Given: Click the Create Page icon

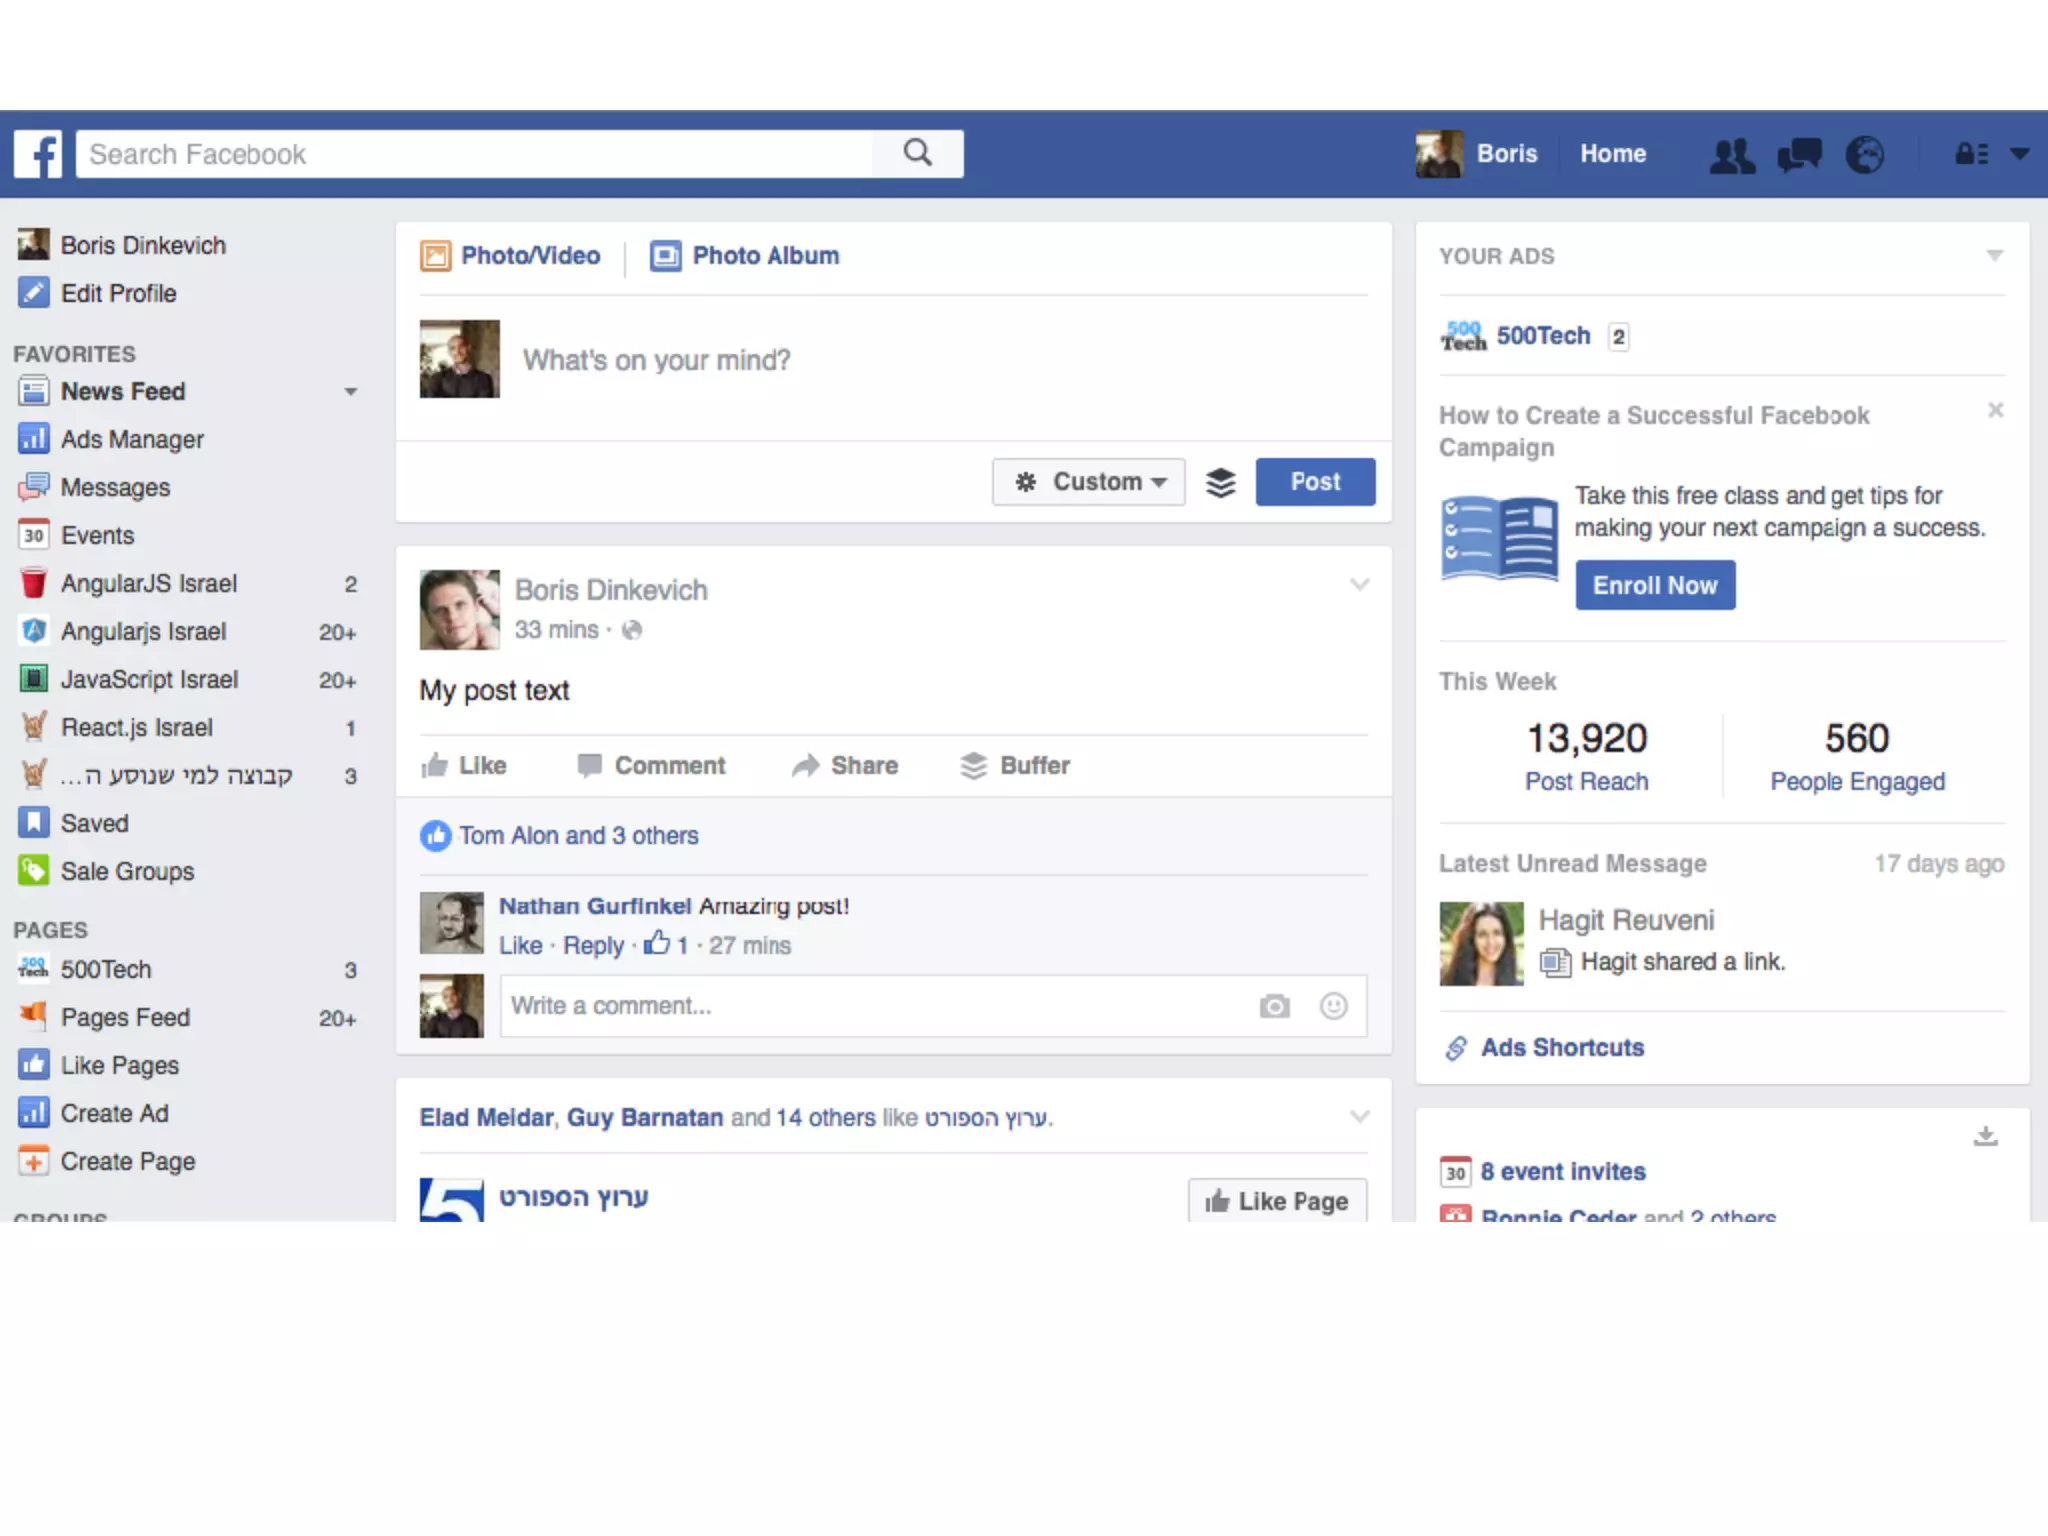Looking at the screenshot, I should tap(34, 1161).
